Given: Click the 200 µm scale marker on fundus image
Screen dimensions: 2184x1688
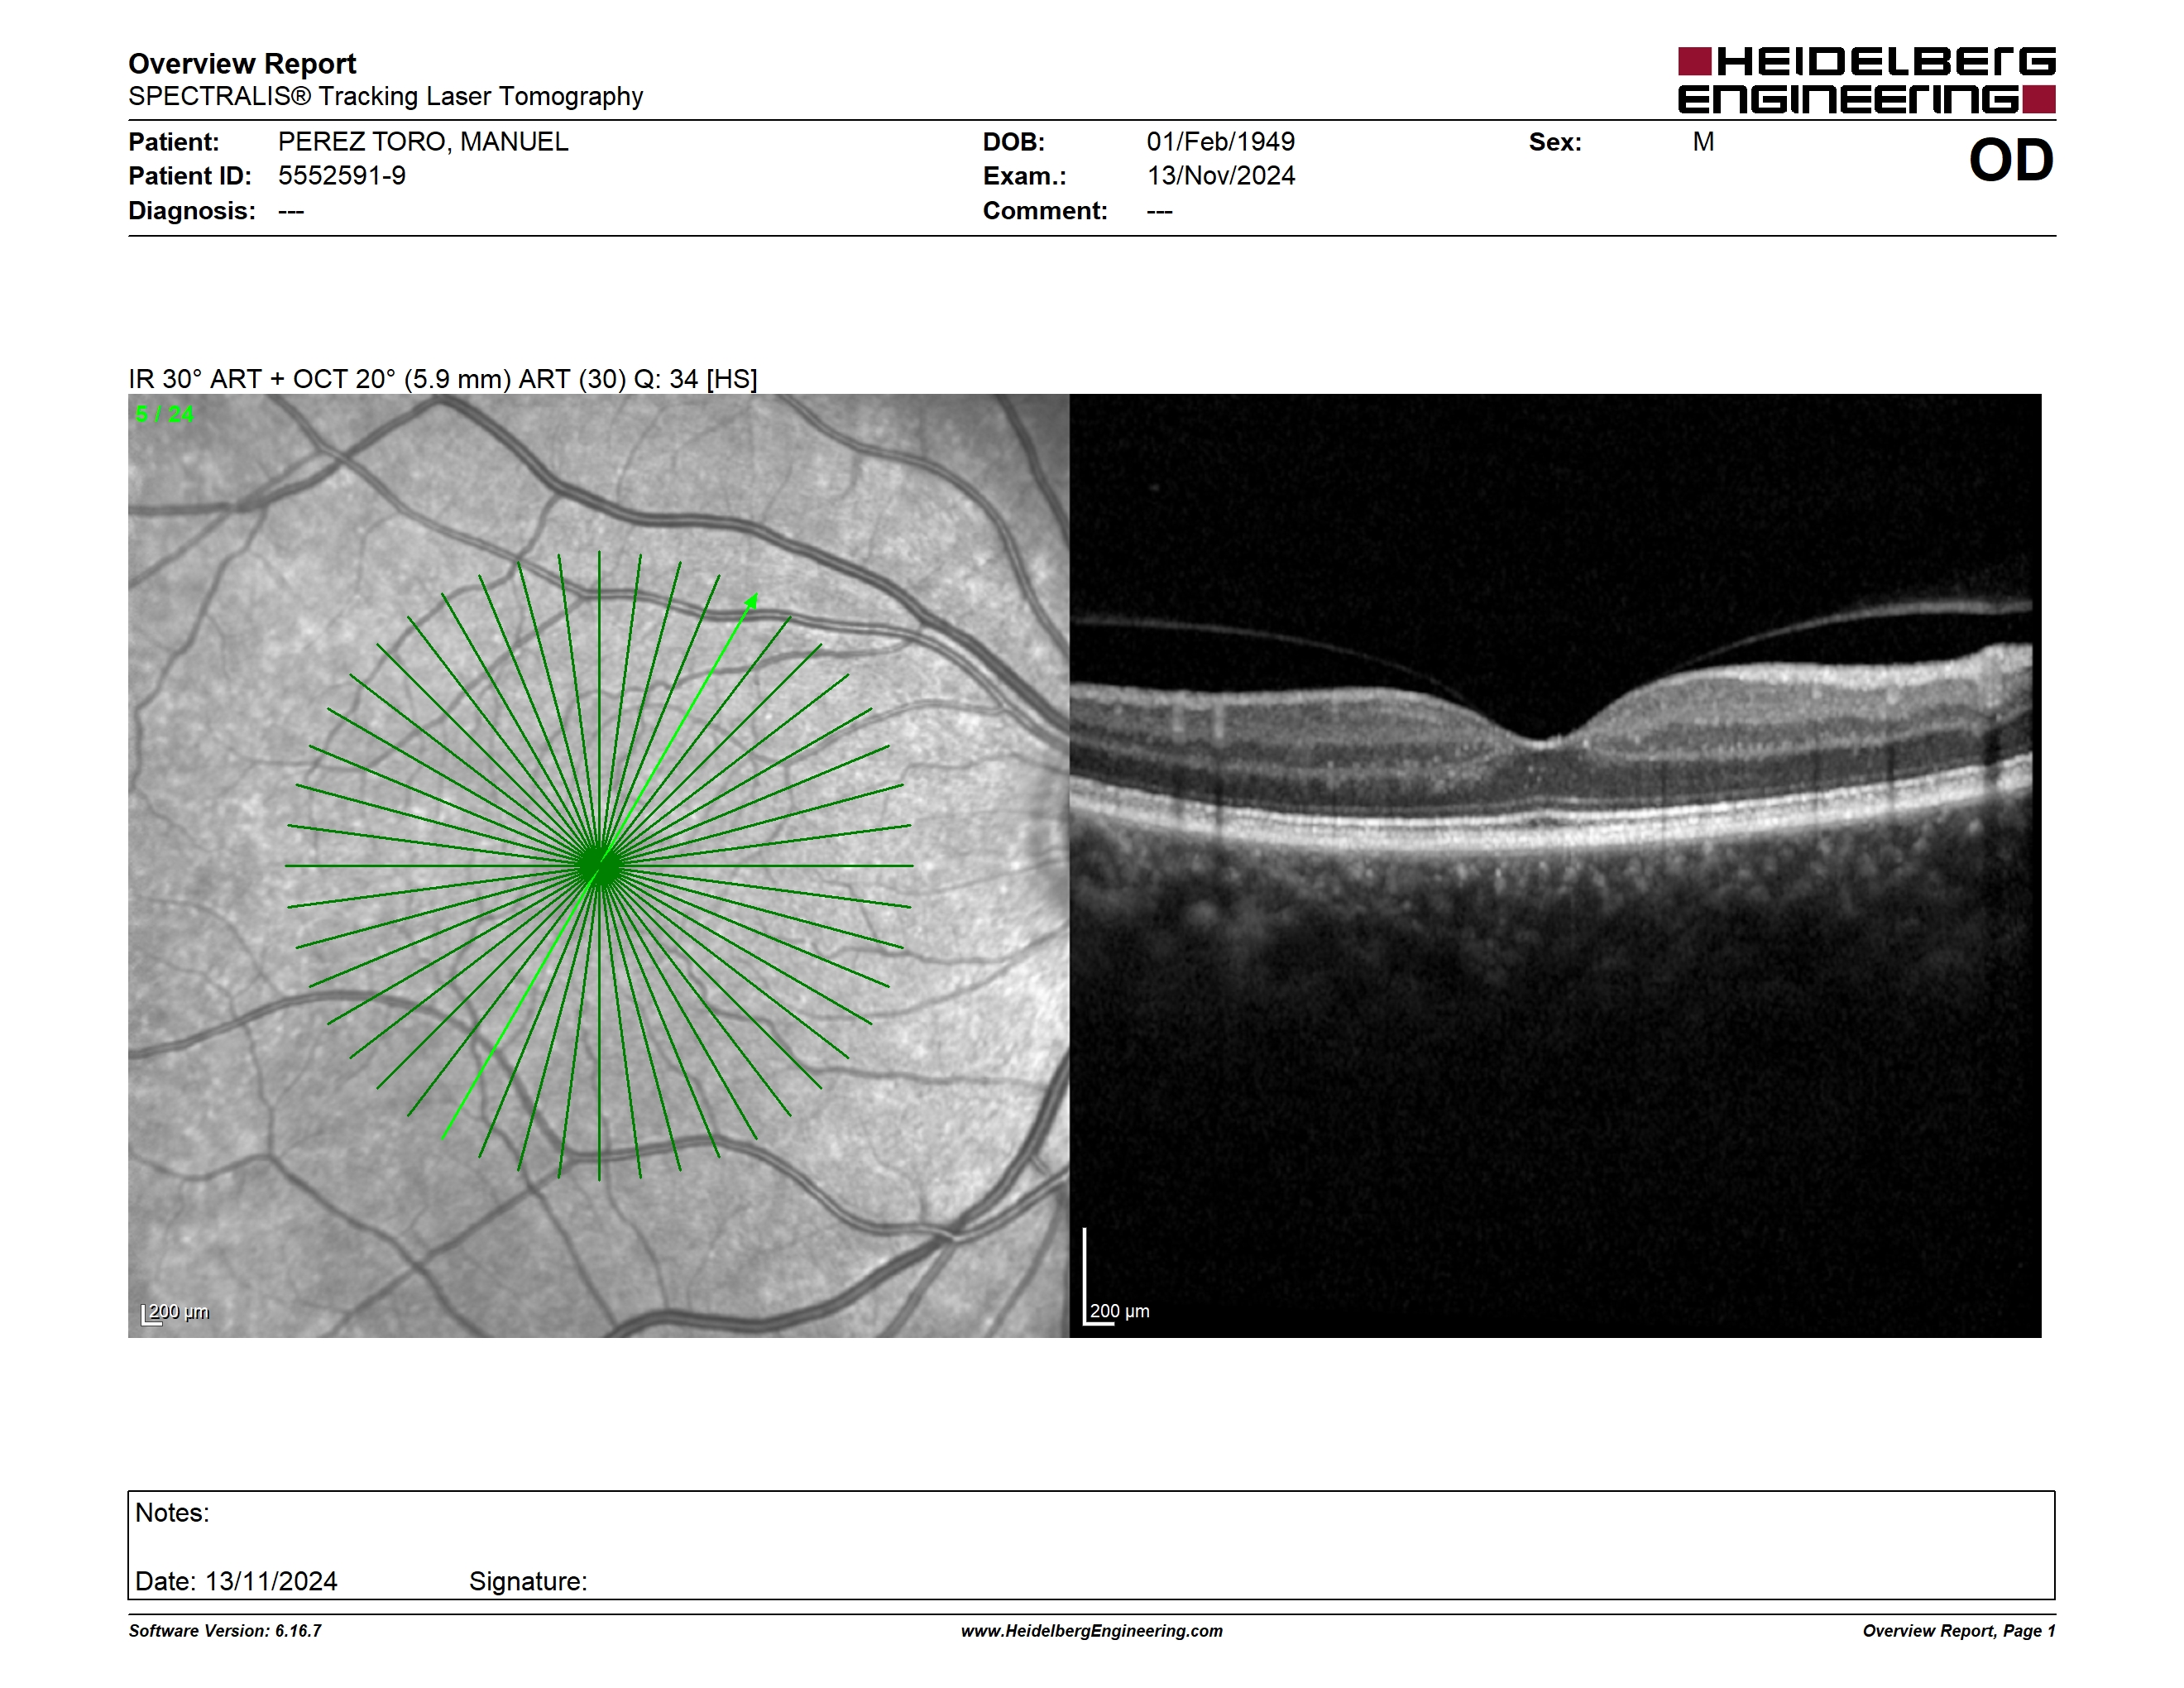Looking at the screenshot, I should [176, 1313].
